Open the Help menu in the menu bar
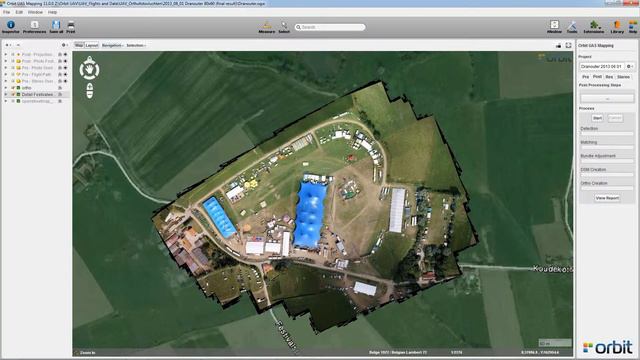Screen dimensions: 640x360 [52, 12]
